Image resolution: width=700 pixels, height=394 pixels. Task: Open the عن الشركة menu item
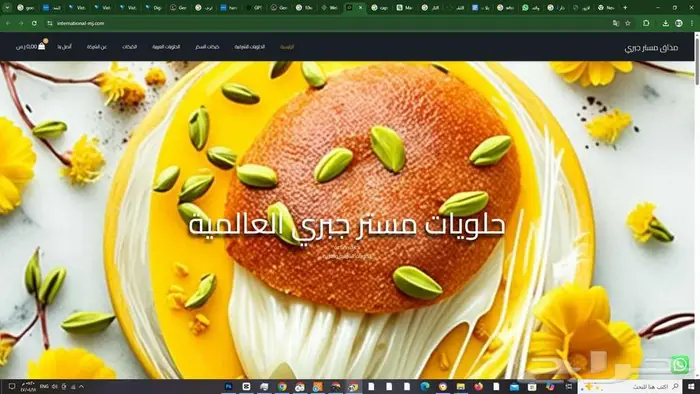[x=97, y=46]
